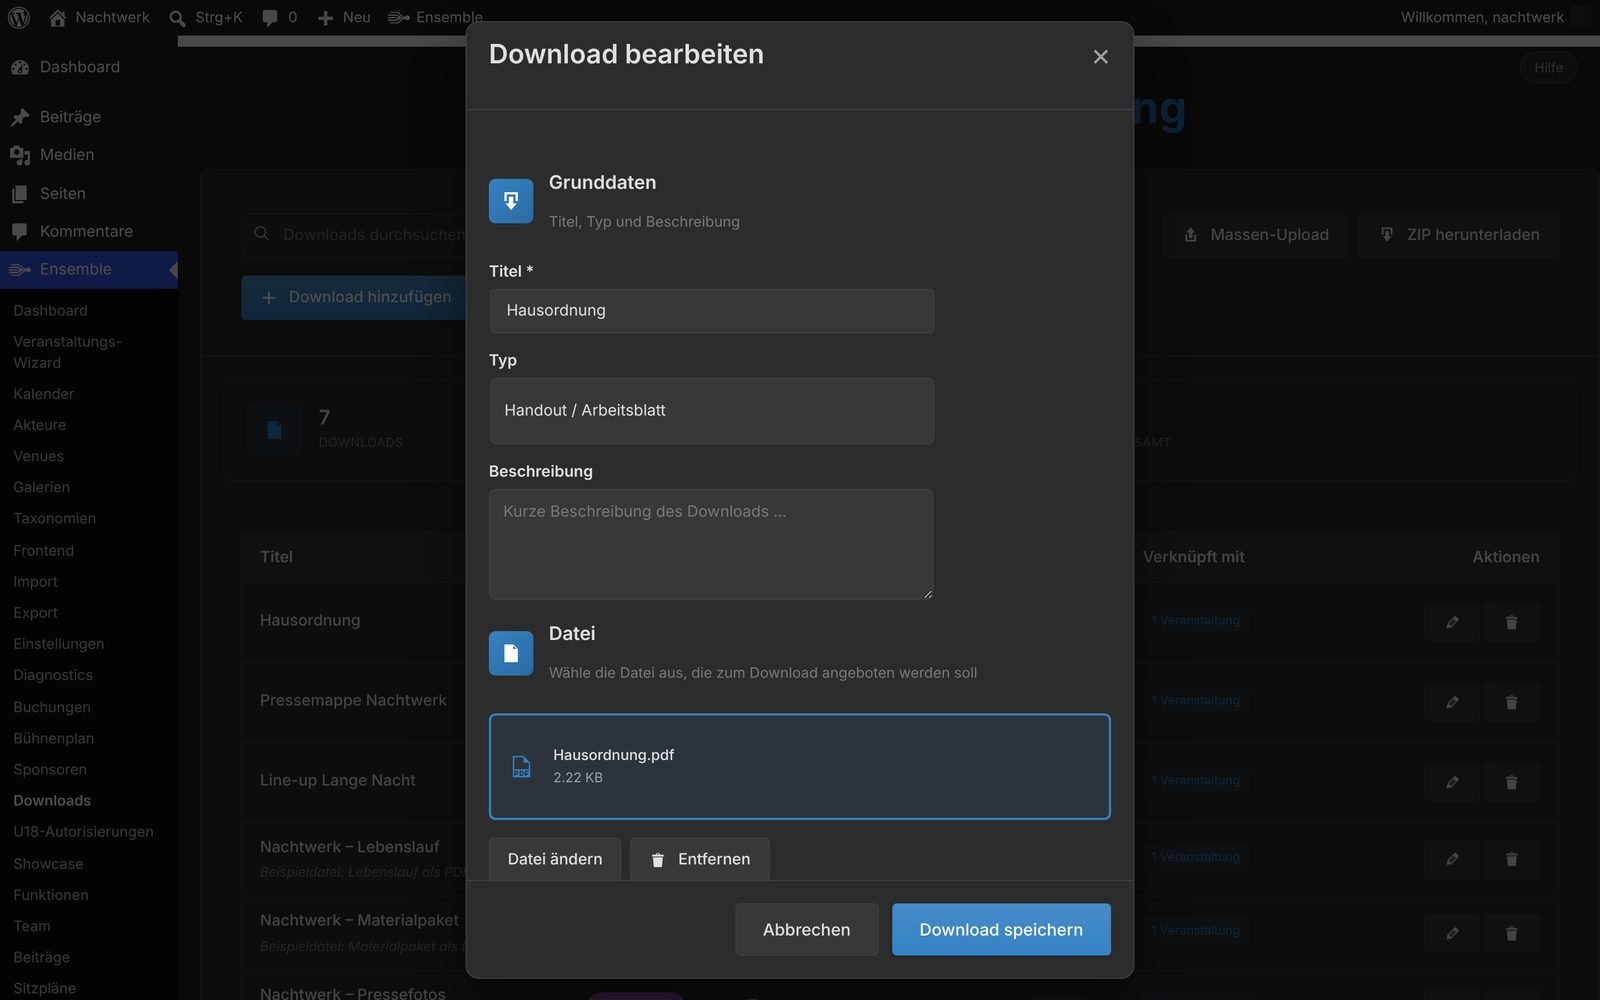The width and height of the screenshot is (1600, 1000).
Task: Delete Nachtwerk – Materialpaket via trash icon
Action: [1511, 933]
